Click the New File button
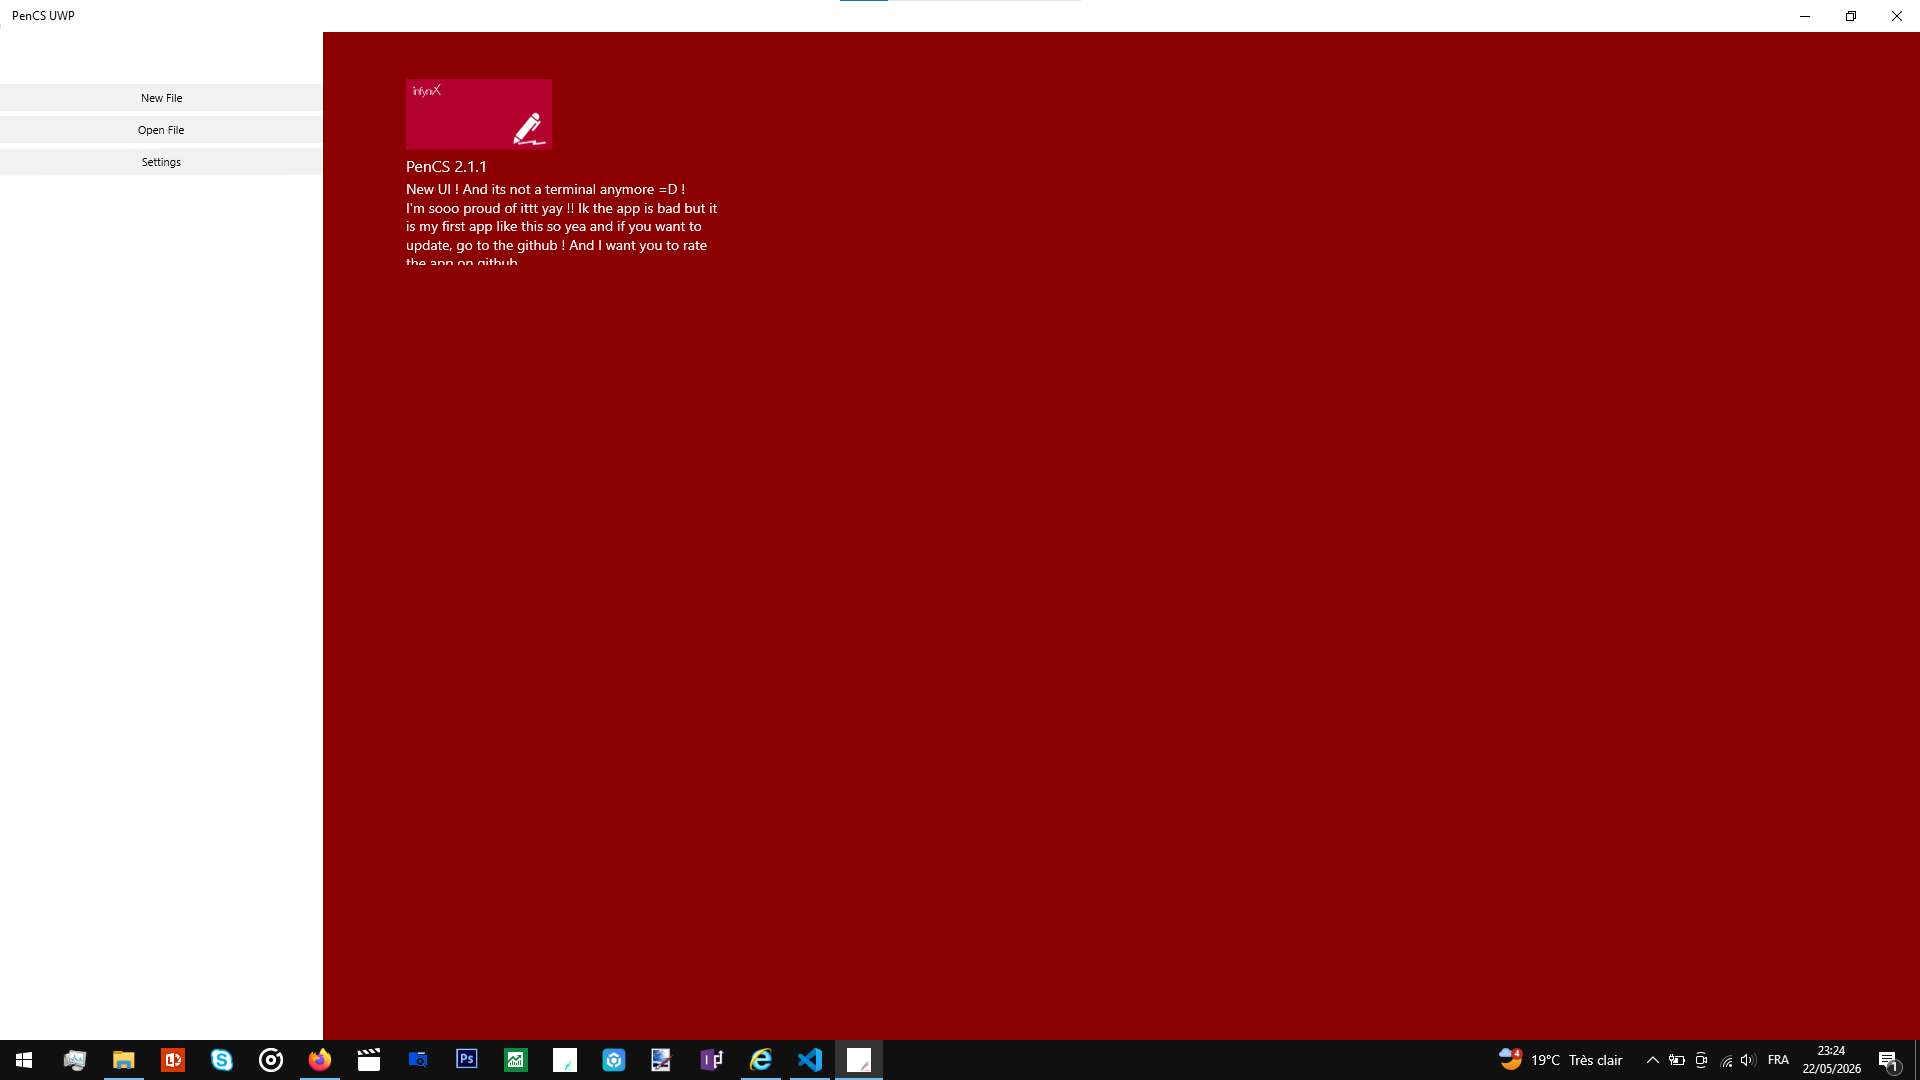 coord(161,98)
